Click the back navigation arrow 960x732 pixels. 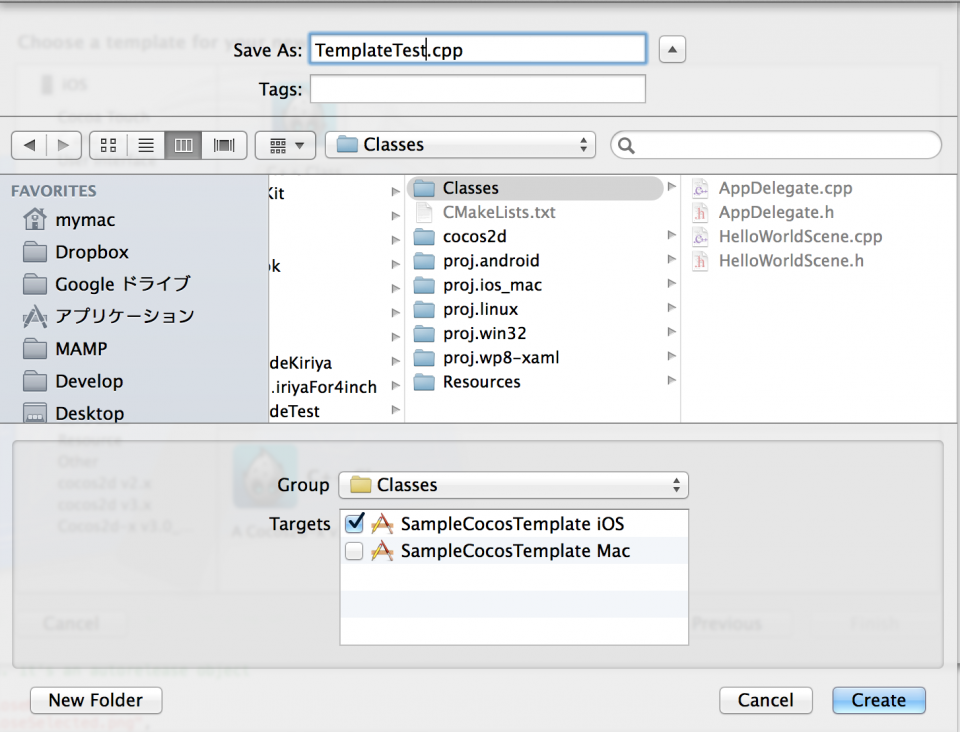29,145
